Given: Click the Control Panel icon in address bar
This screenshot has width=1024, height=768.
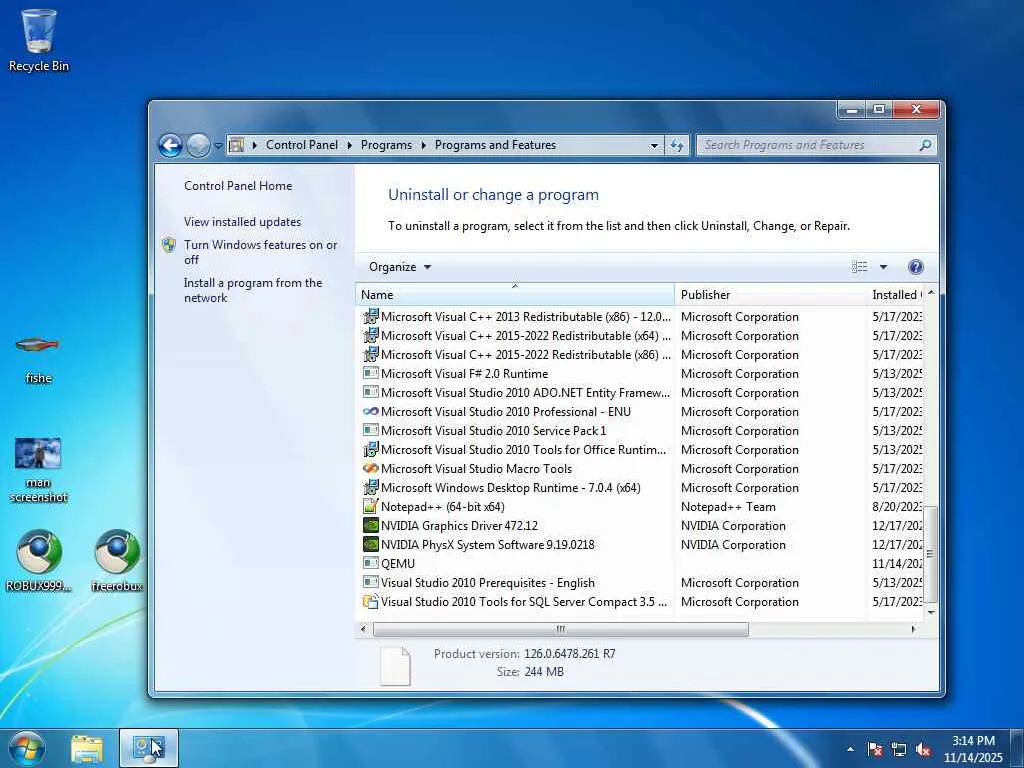Looking at the screenshot, I should click(x=236, y=145).
